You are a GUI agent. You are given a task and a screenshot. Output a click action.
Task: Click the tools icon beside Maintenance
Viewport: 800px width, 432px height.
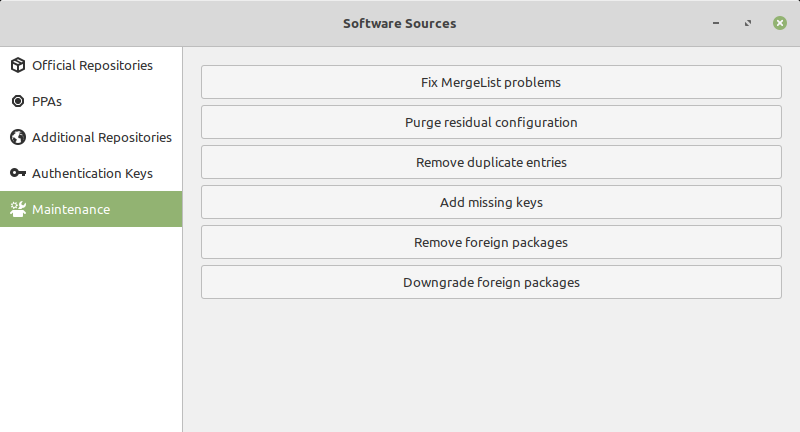point(17,209)
